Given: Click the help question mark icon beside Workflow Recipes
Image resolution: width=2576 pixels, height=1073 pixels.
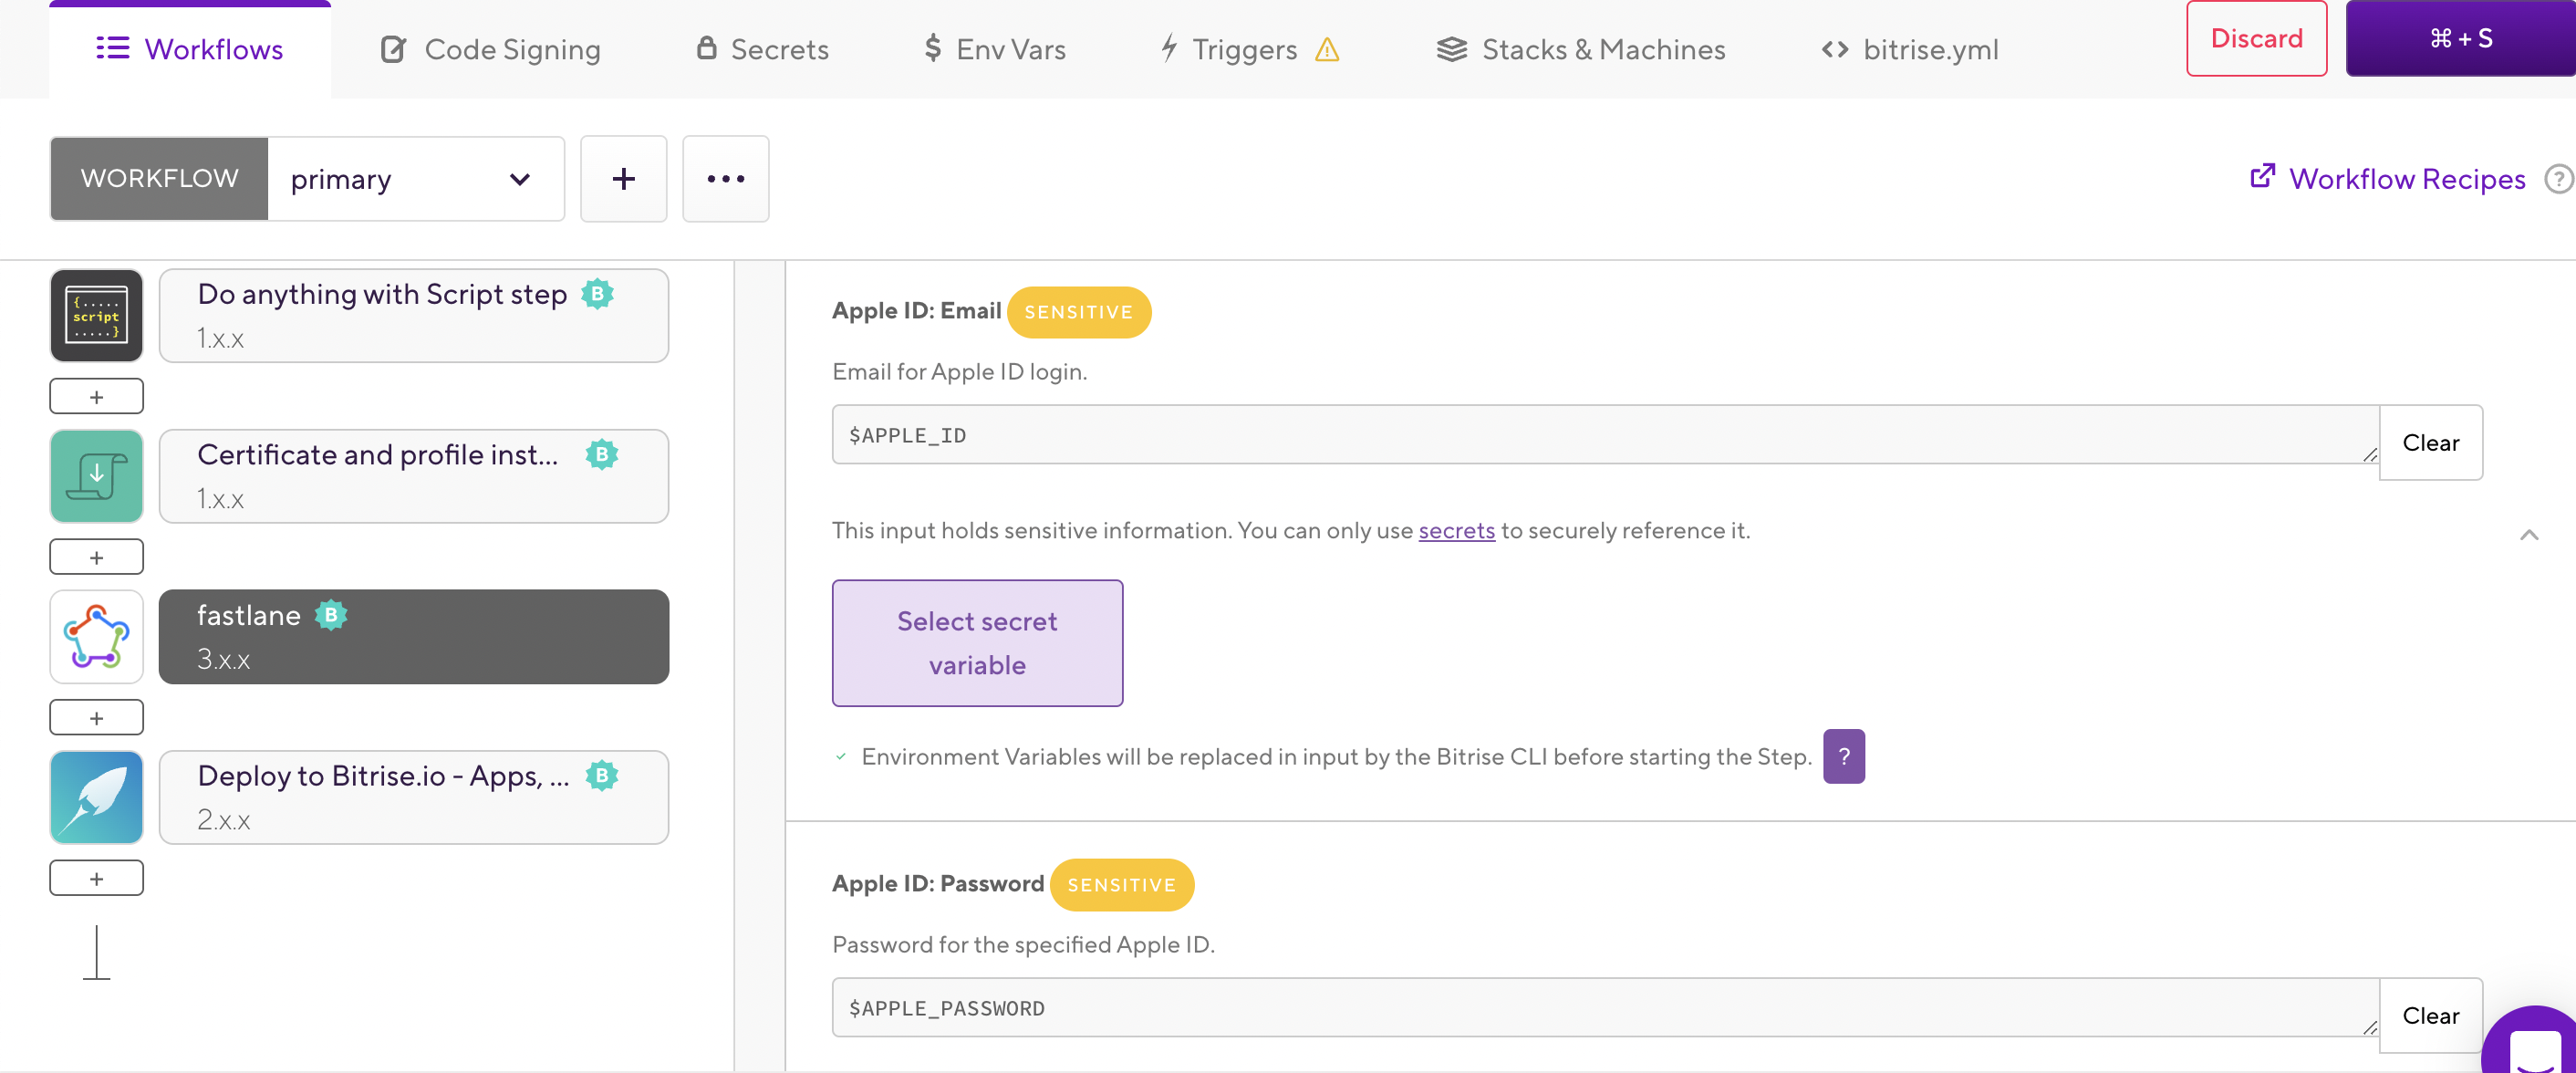Looking at the screenshot, I should pyautogui.click(x=2558, y=179).
